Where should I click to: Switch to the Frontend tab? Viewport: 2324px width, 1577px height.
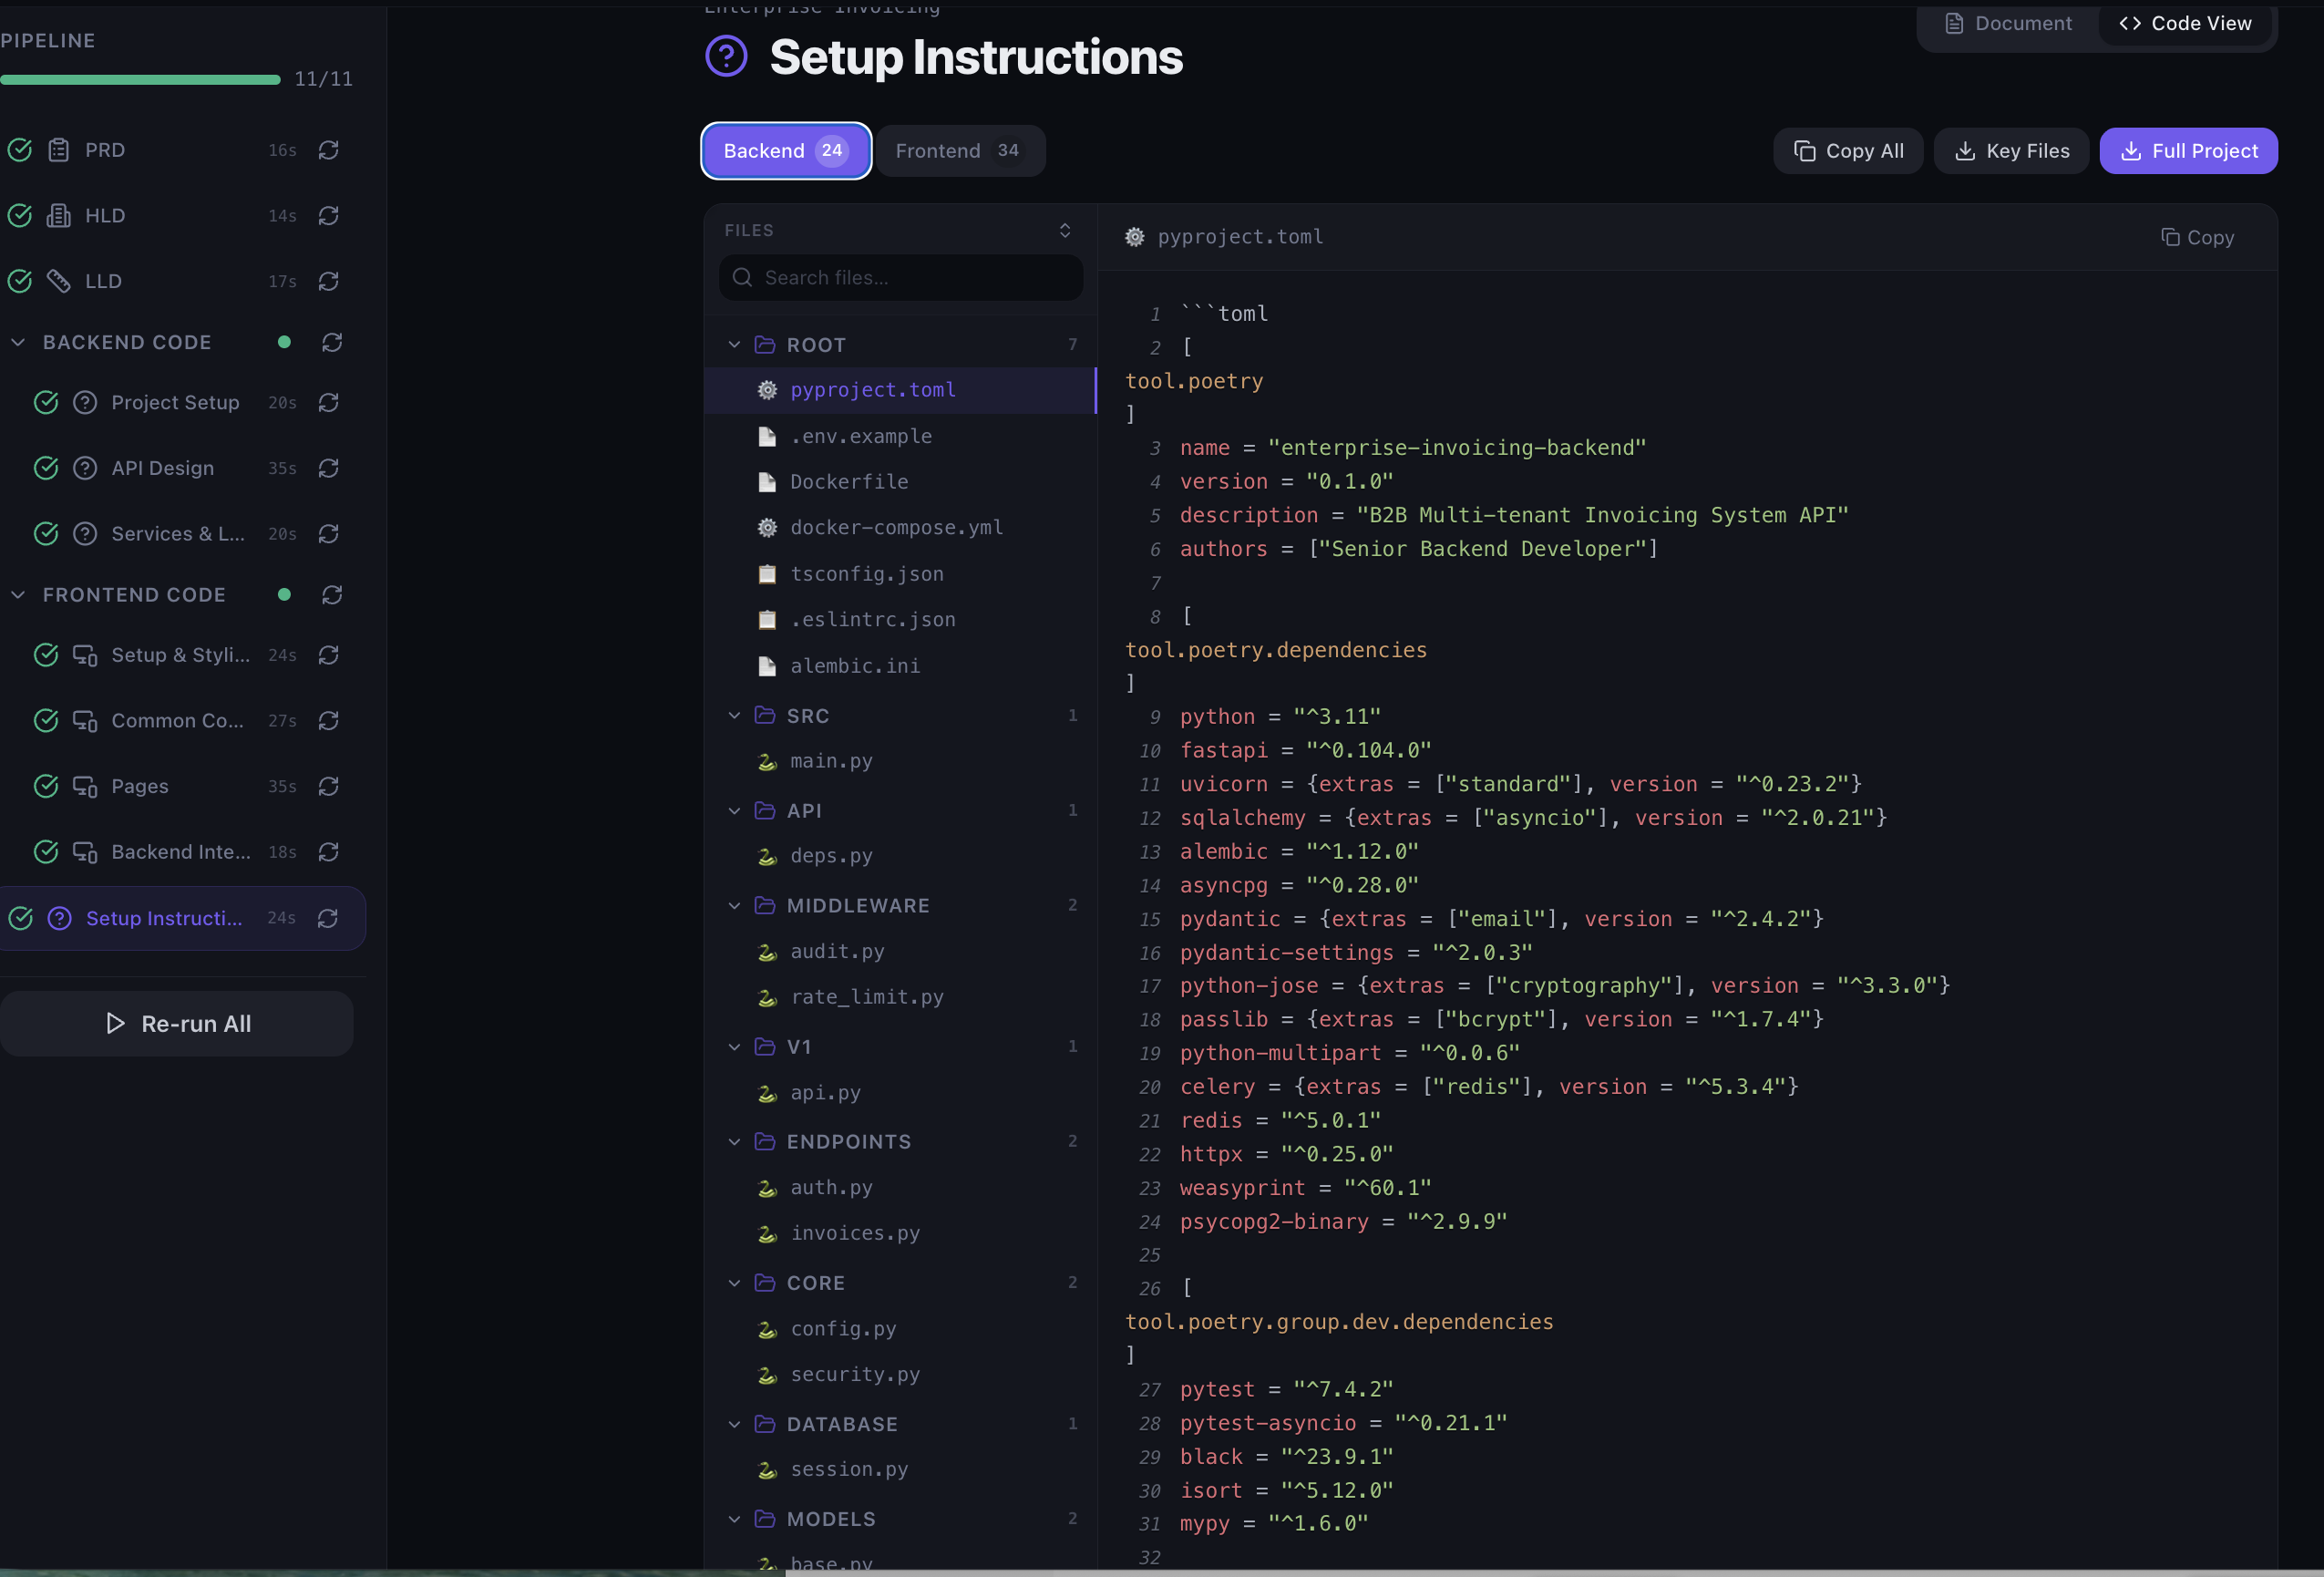(x=960, y=150)
